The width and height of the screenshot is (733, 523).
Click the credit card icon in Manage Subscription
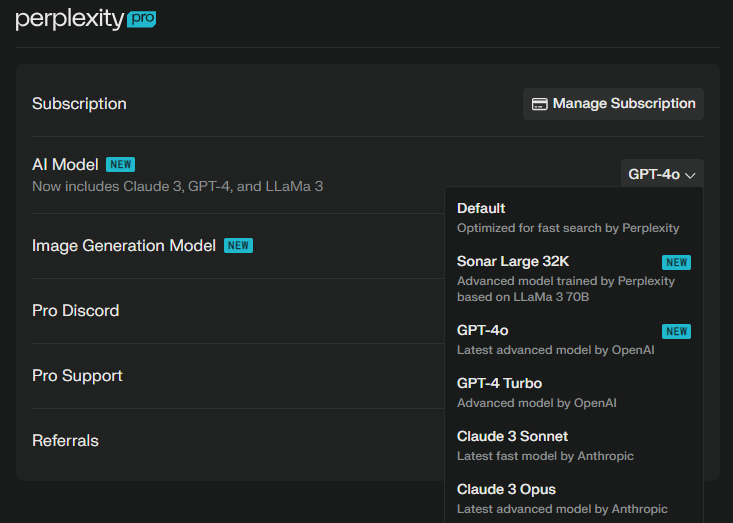coord(539,104)
